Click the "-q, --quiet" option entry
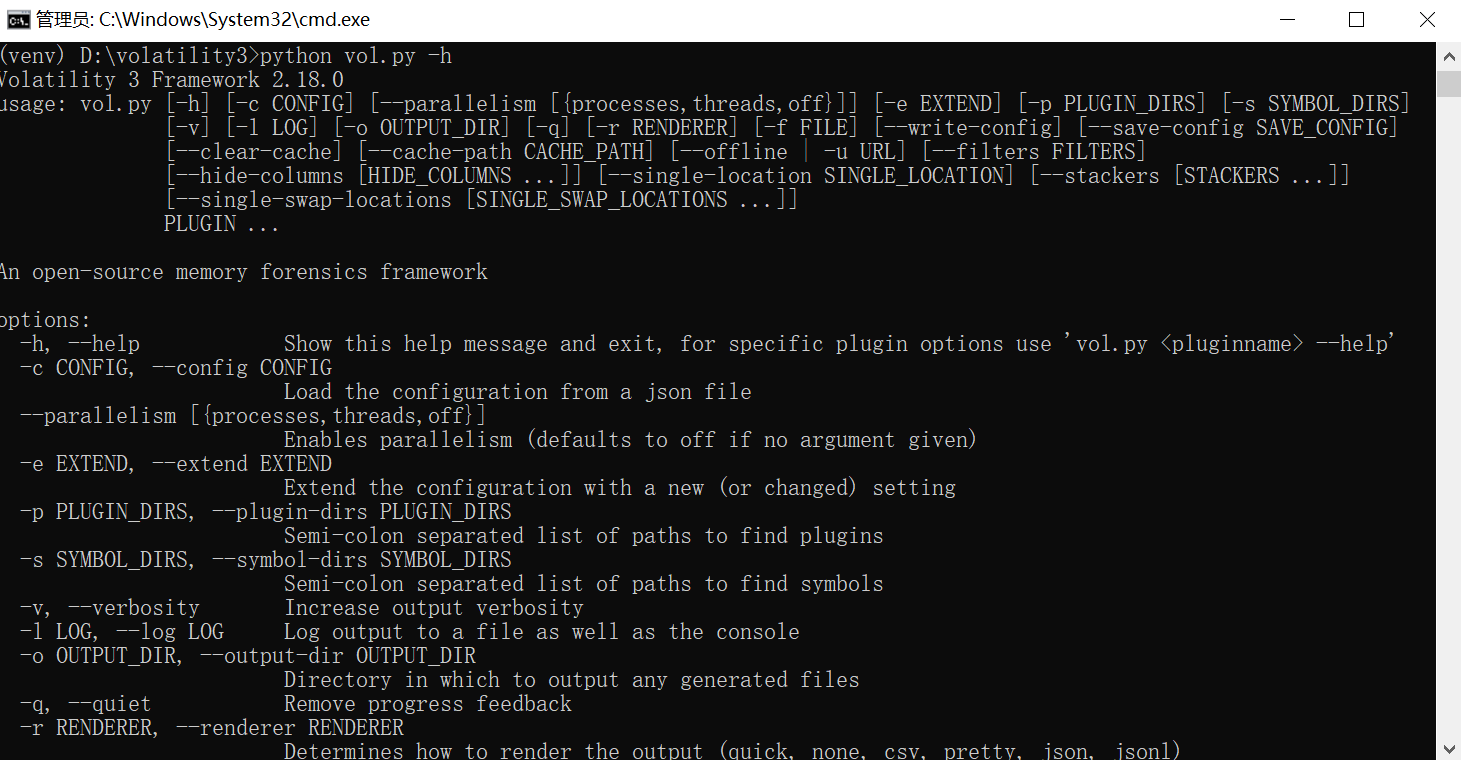The height and width of the screenshot is (760, 1461). tap(86, 704)
